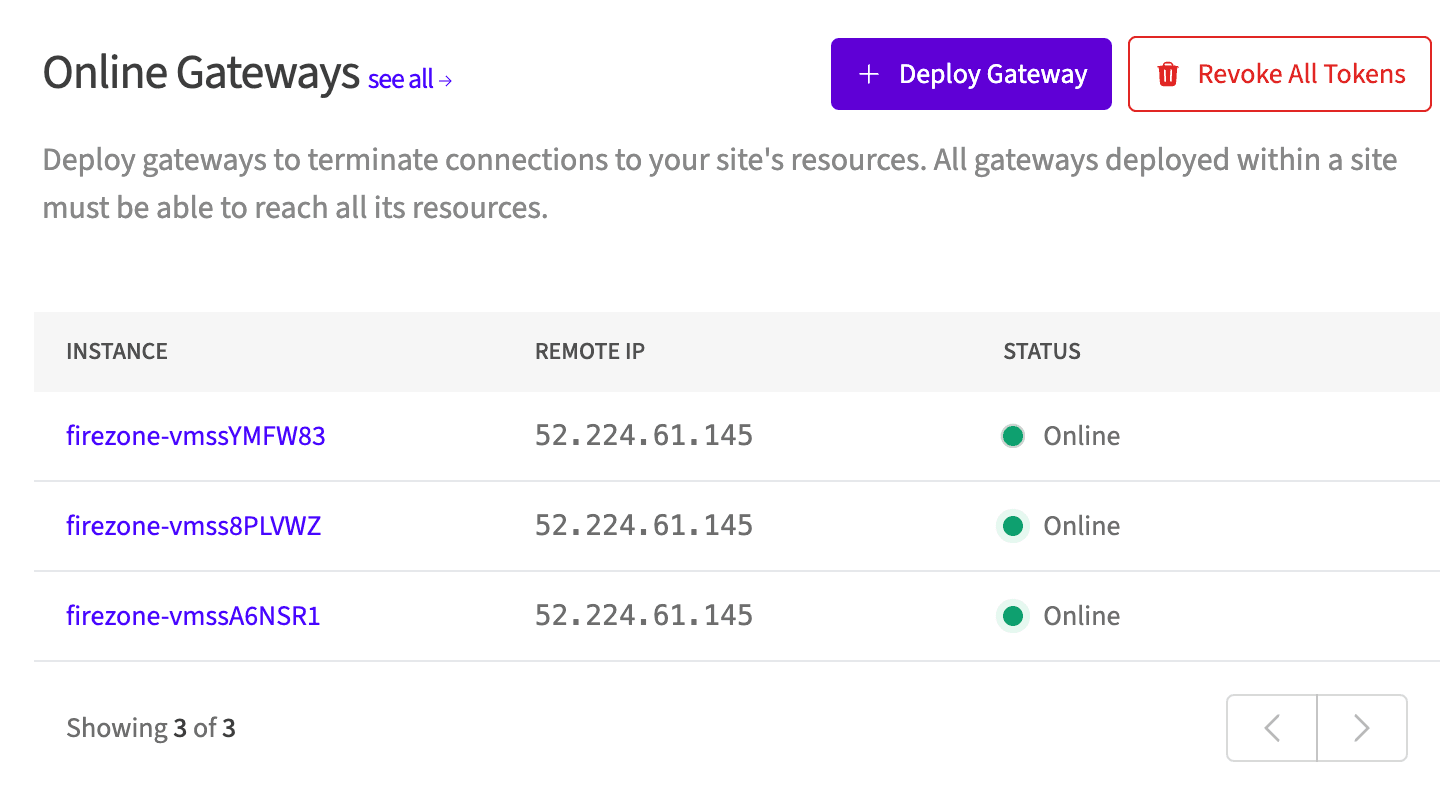Click the IP address of firezone-vmssYMFW83
This screenshot has height=798, width=1456.
(x=644, y=435)
